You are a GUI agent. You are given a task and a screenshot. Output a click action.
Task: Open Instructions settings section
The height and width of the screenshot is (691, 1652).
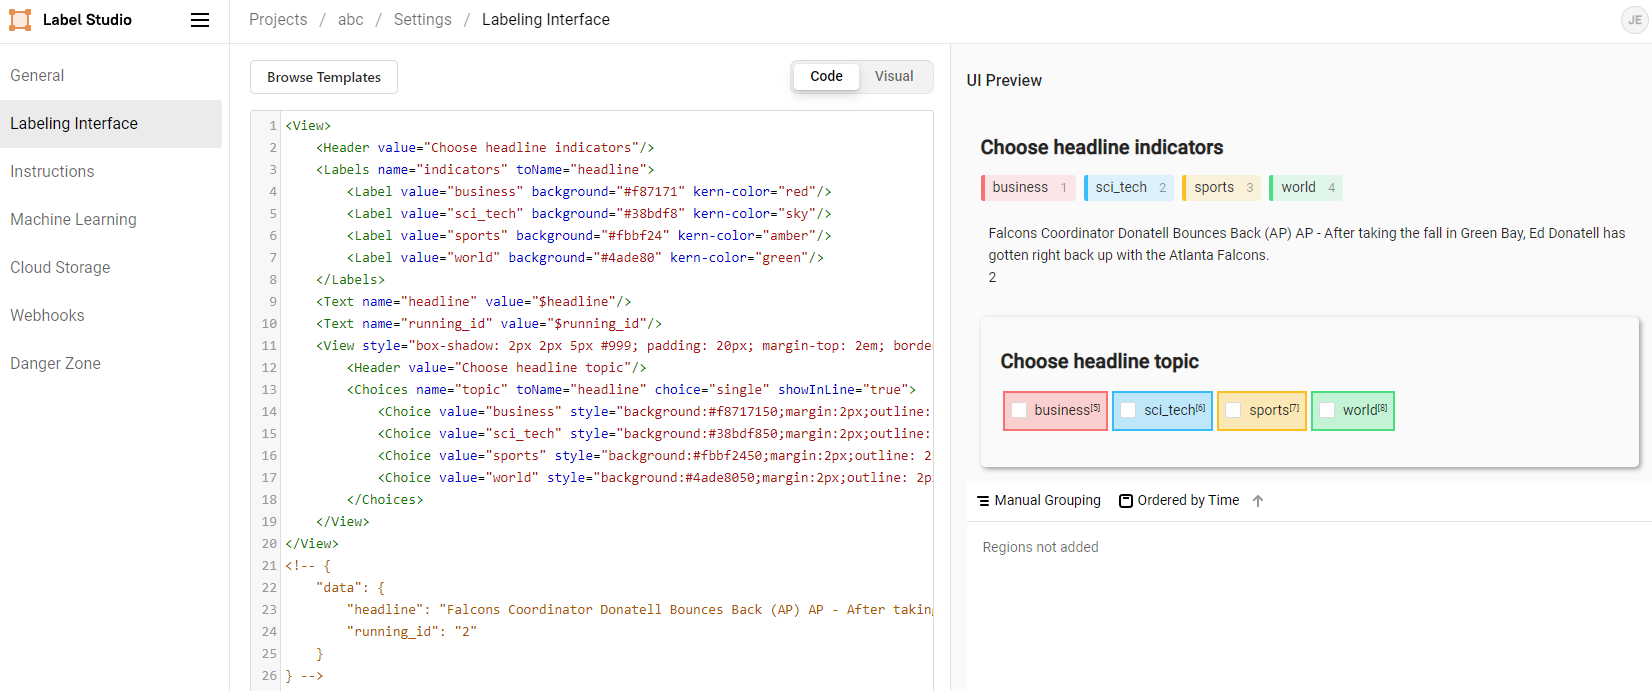(x=111, y=172)
